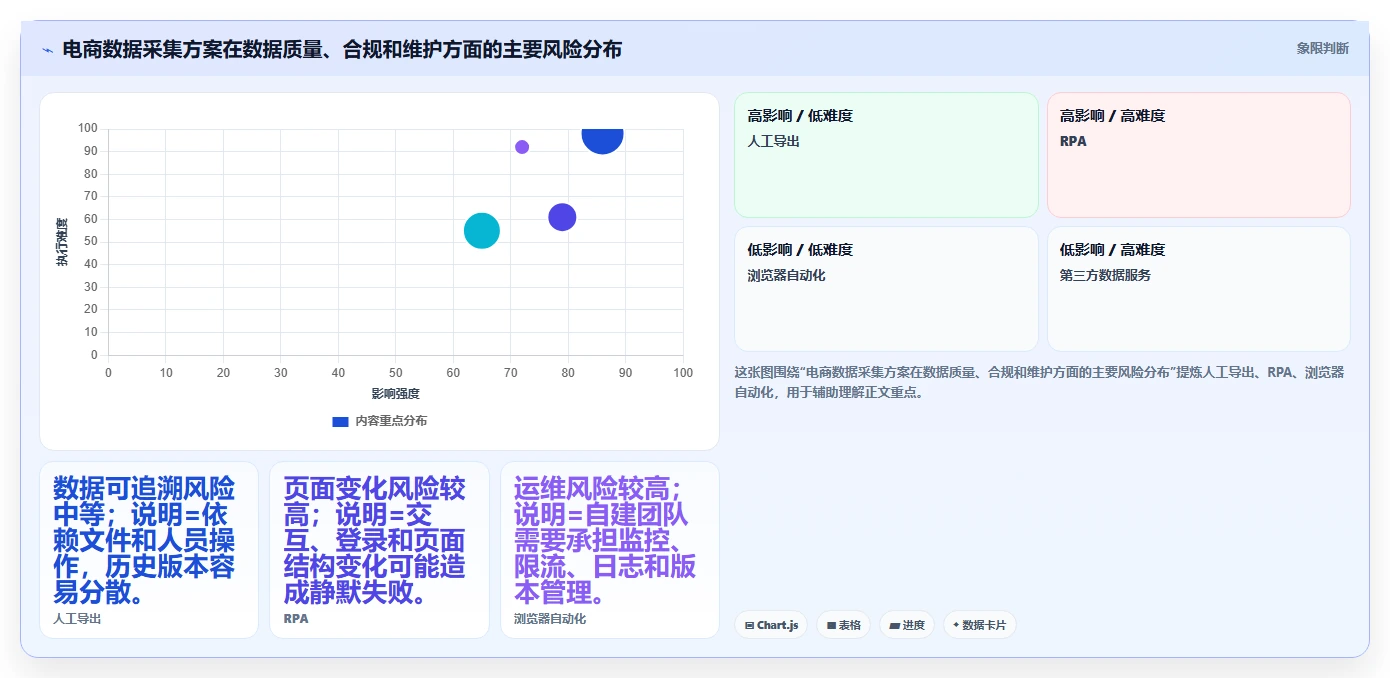
Task: Click the summary paragraph starting 这张图围绕
Action: pos(1040,382)
